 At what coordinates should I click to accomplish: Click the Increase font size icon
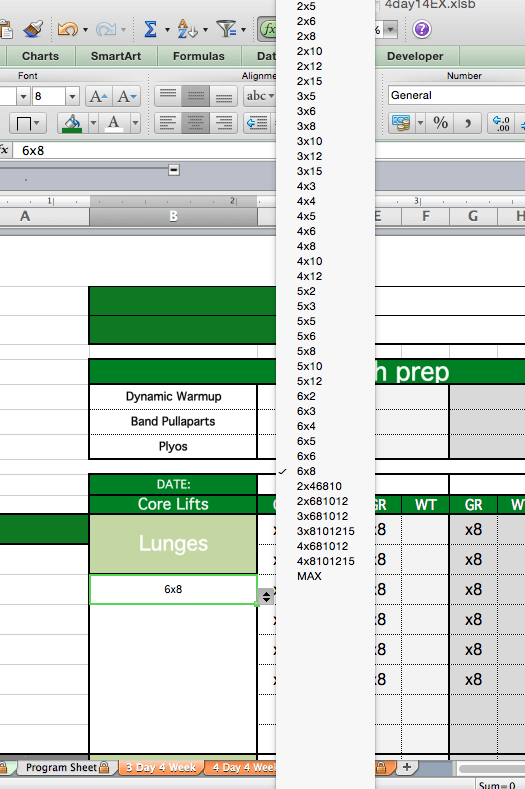tap(98, 96)
